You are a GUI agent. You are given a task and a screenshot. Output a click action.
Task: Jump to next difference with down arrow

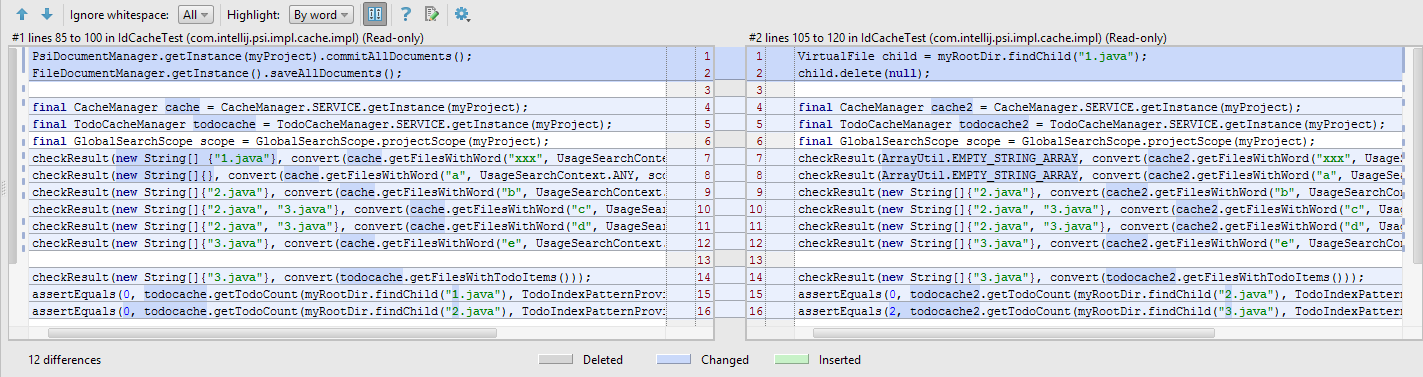(x=47, y=15)
